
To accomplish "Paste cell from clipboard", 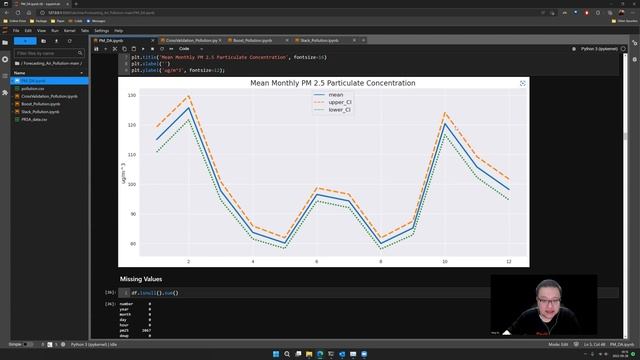I will 134,49.
